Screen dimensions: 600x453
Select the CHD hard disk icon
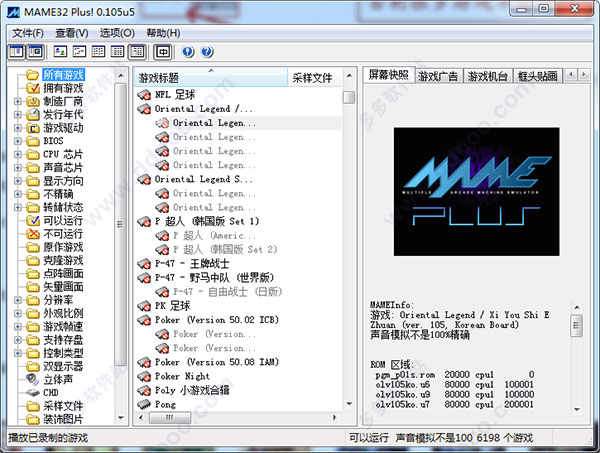(x=33, y=393)
